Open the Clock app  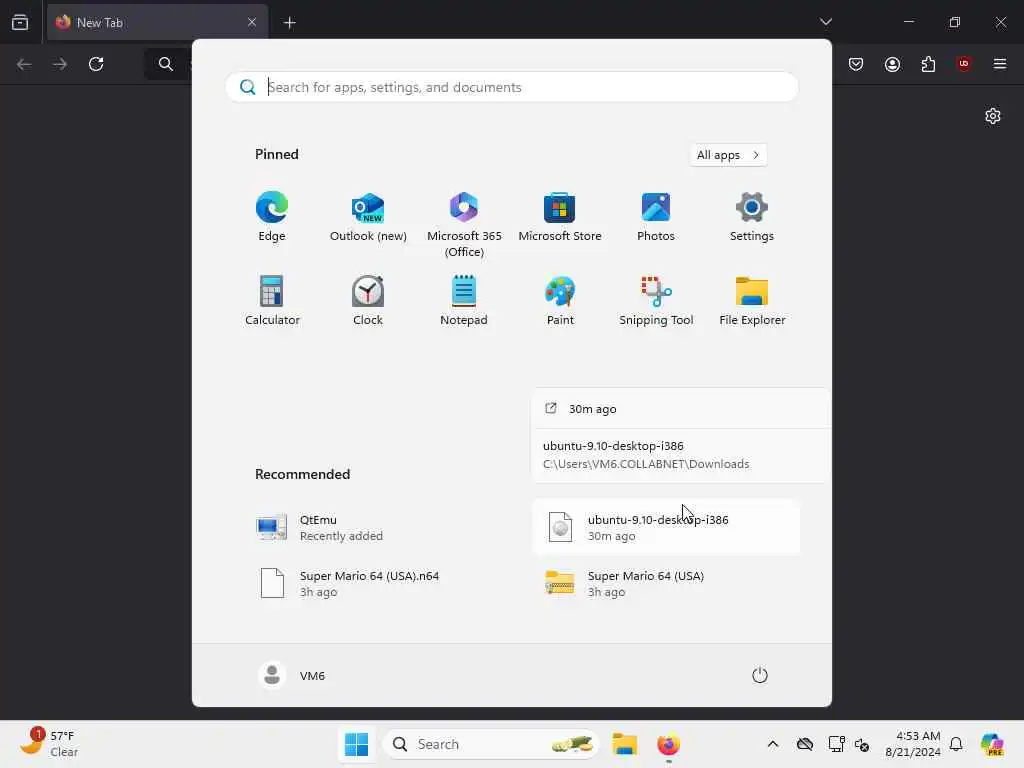pos(368,300)
